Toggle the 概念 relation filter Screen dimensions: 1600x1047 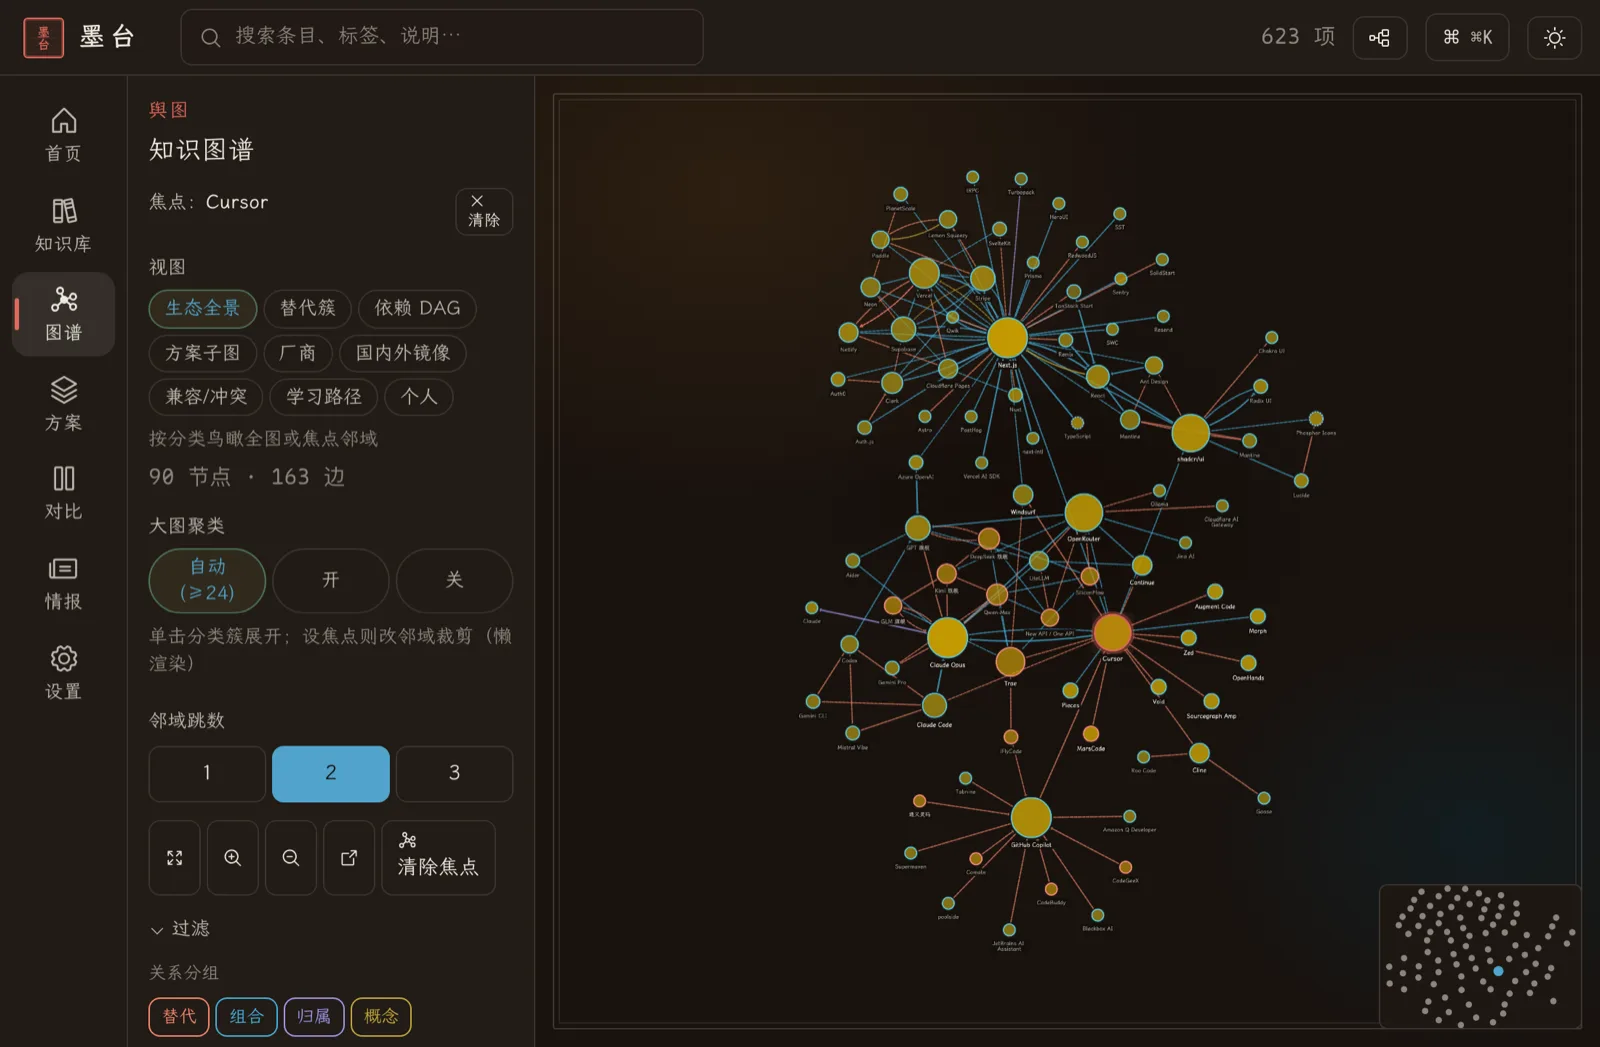point(381,1017)
